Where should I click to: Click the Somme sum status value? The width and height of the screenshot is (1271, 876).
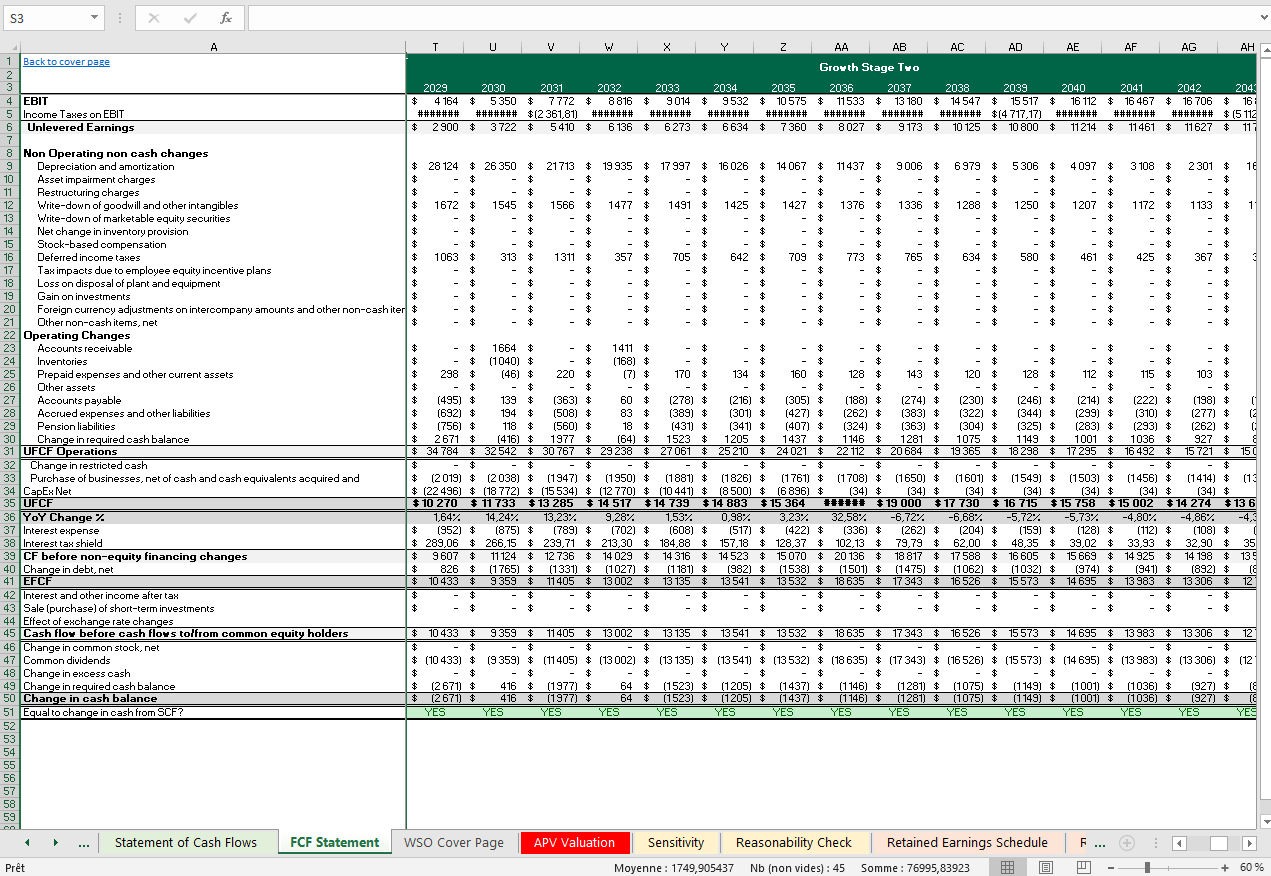click(913, 867)
